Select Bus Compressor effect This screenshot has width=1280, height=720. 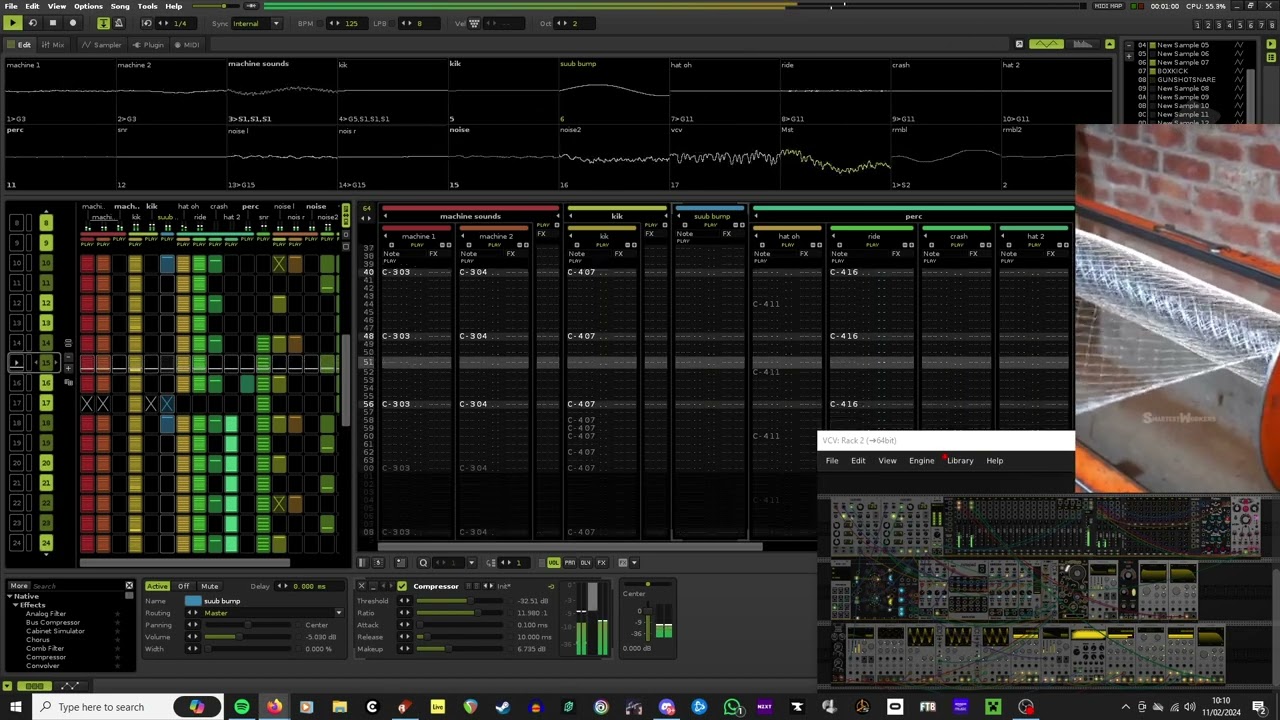pos(53,622)
